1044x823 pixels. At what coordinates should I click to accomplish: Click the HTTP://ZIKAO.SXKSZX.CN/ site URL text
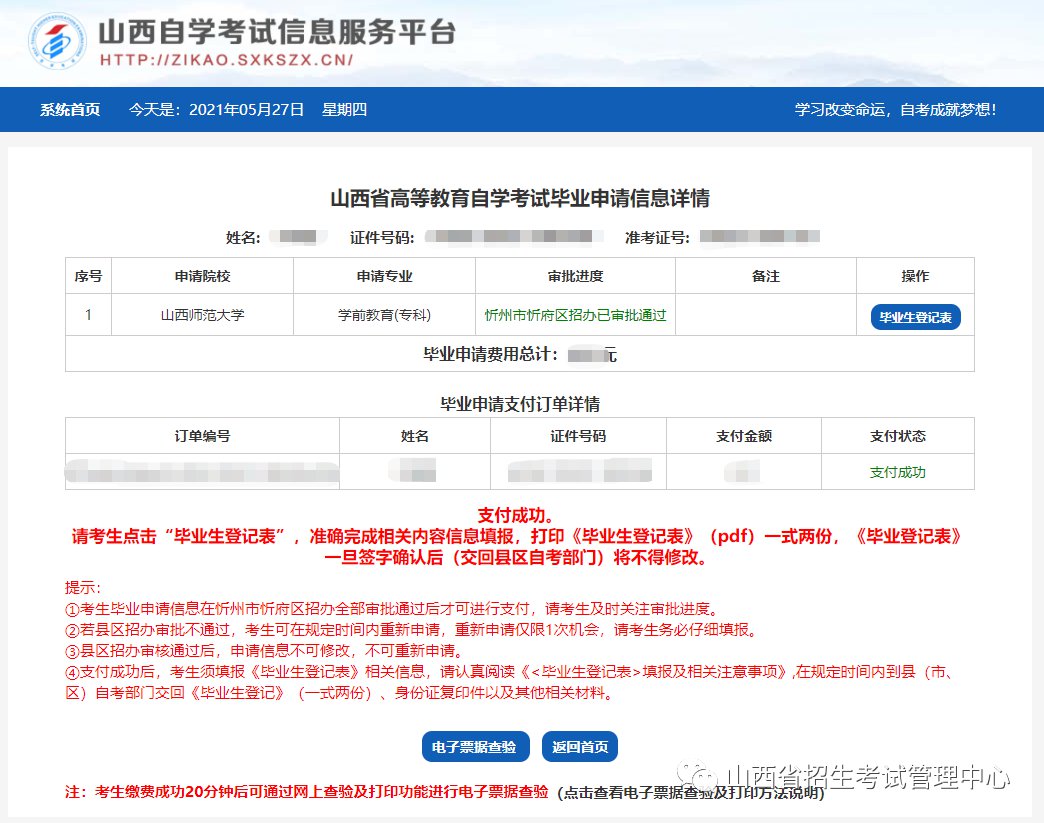226,60
